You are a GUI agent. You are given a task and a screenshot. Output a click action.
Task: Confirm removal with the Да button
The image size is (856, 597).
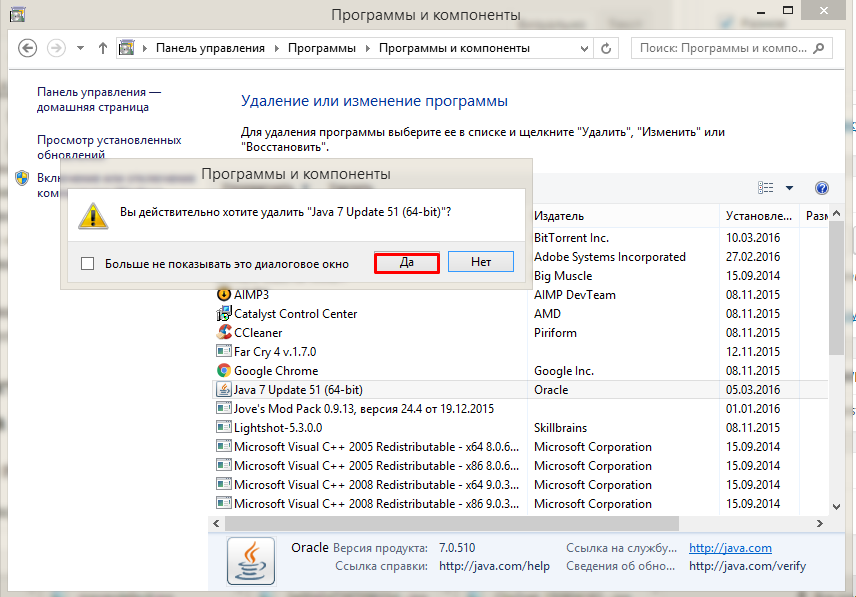coord(407,262)
